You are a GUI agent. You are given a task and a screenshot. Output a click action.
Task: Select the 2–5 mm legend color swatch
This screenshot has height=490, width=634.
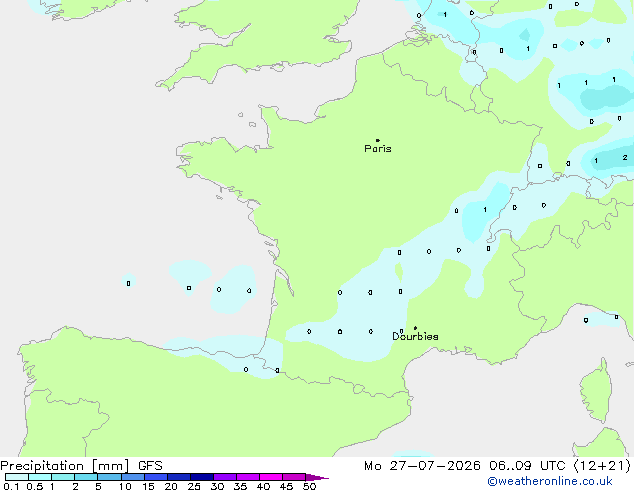(x=86, y=477)
